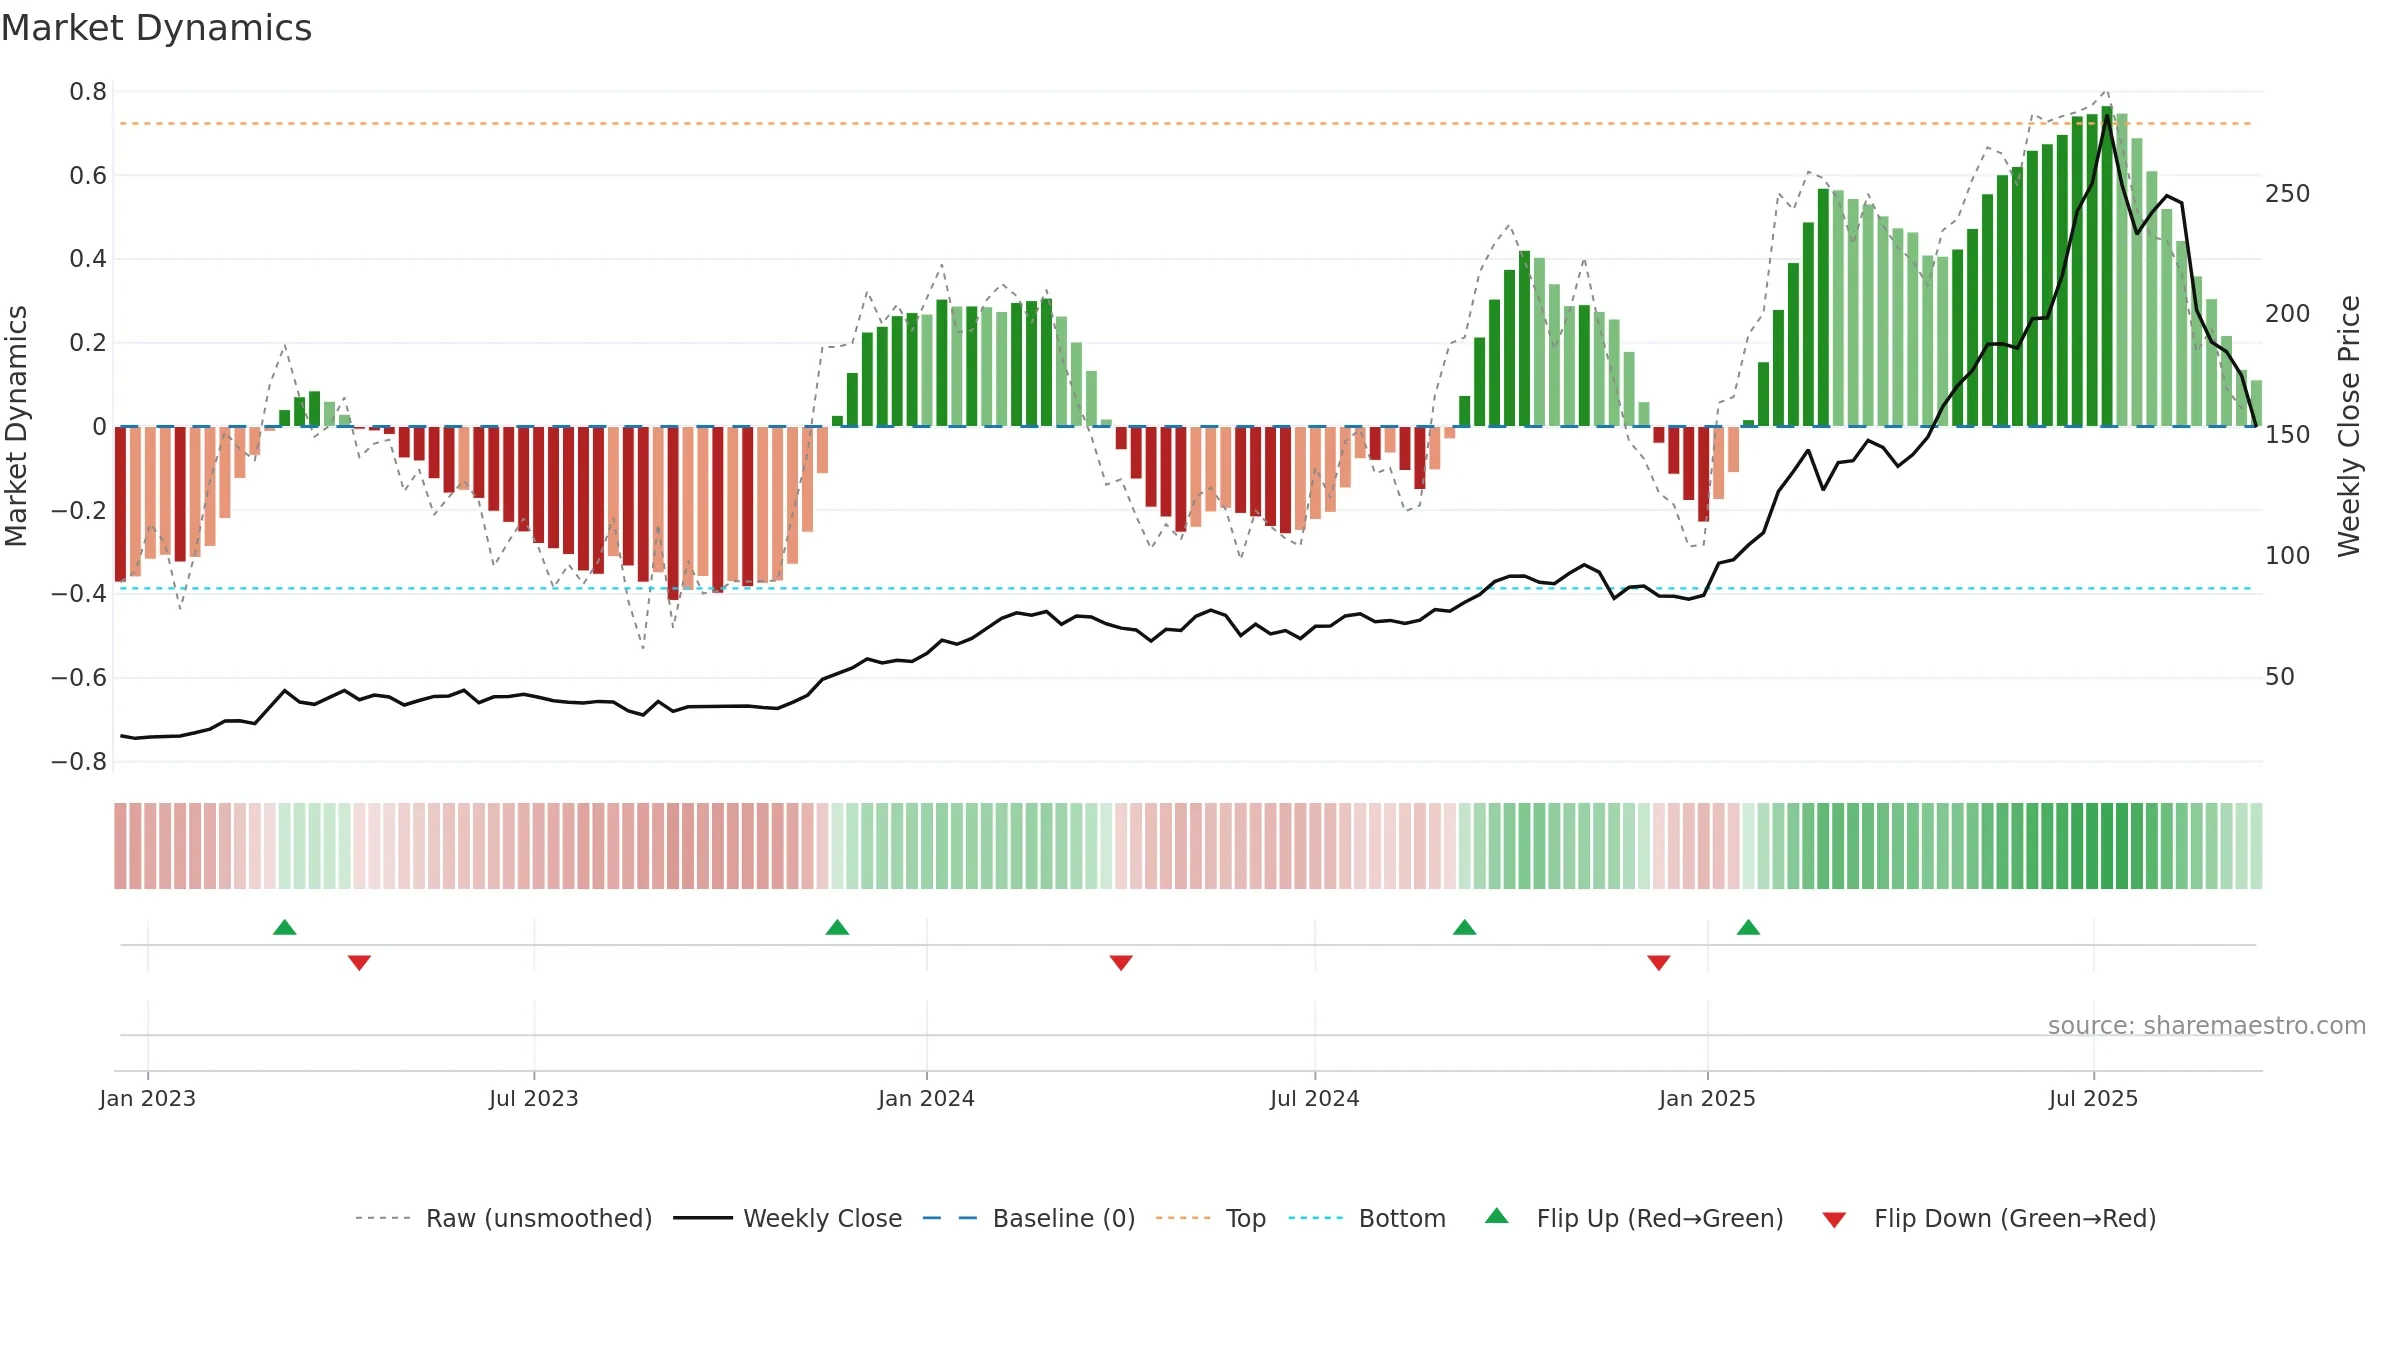Click the Jul 2025 x-axis label
This screenshot has height=1350, width=2400.
[2094, 1098]
